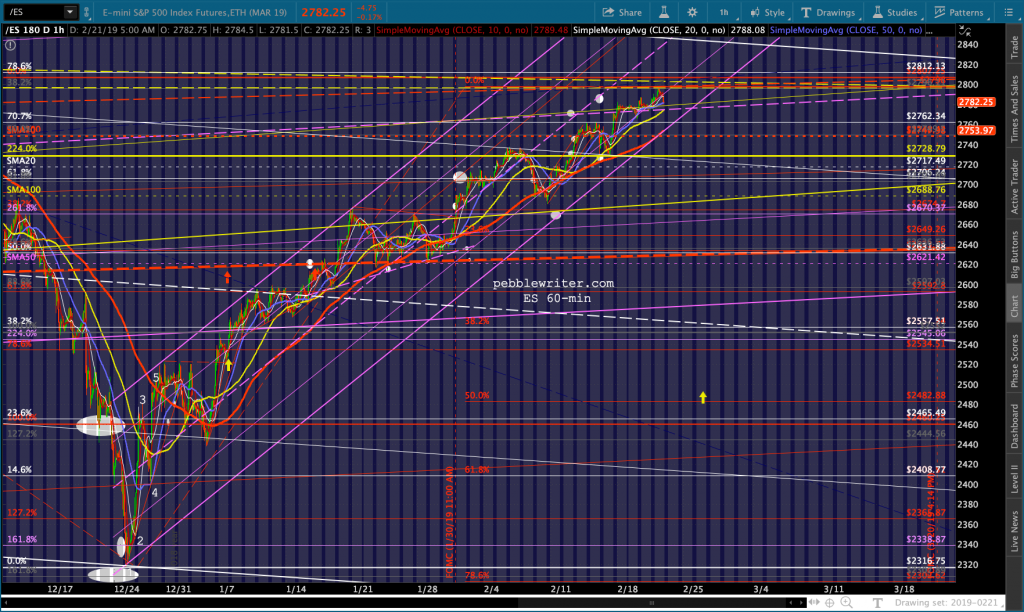The width and height of the screenshot is (1024, 612).
Task: Click the 2782.25 price bubble on axis
Action: [x=976, y=102]
